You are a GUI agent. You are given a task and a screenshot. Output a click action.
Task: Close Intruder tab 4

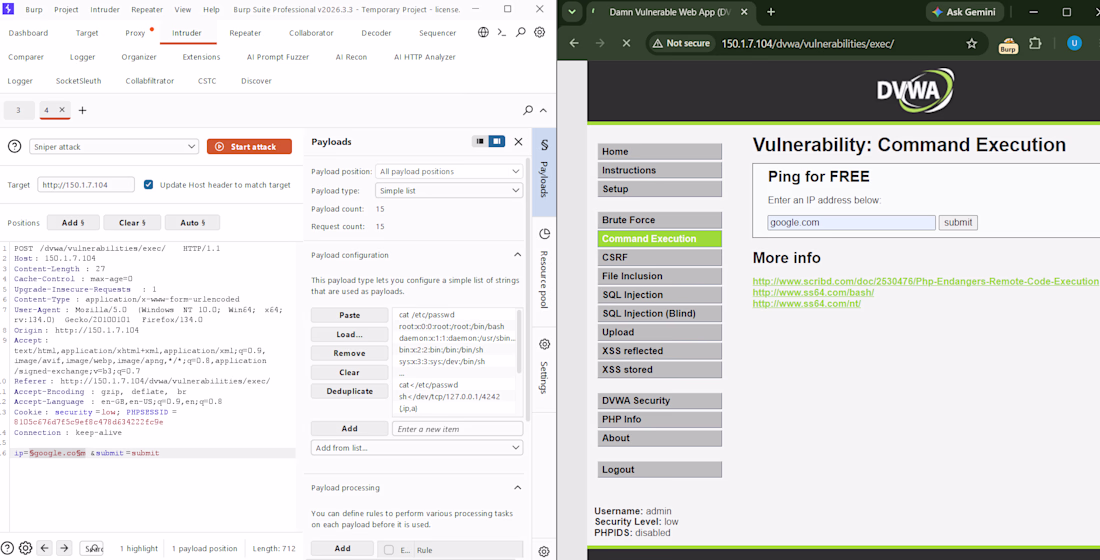pyautogui.click(x=62, y=109)
